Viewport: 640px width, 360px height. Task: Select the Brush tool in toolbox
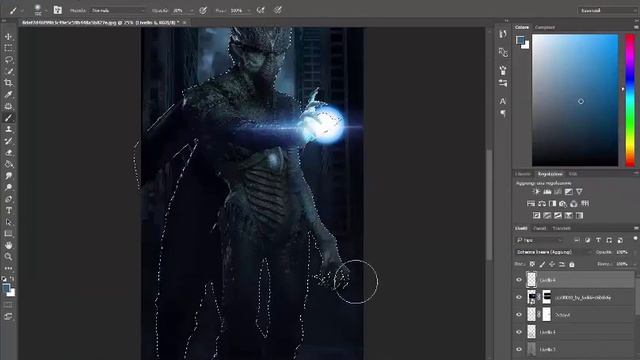pyautogui.click(x=8, y=118)
